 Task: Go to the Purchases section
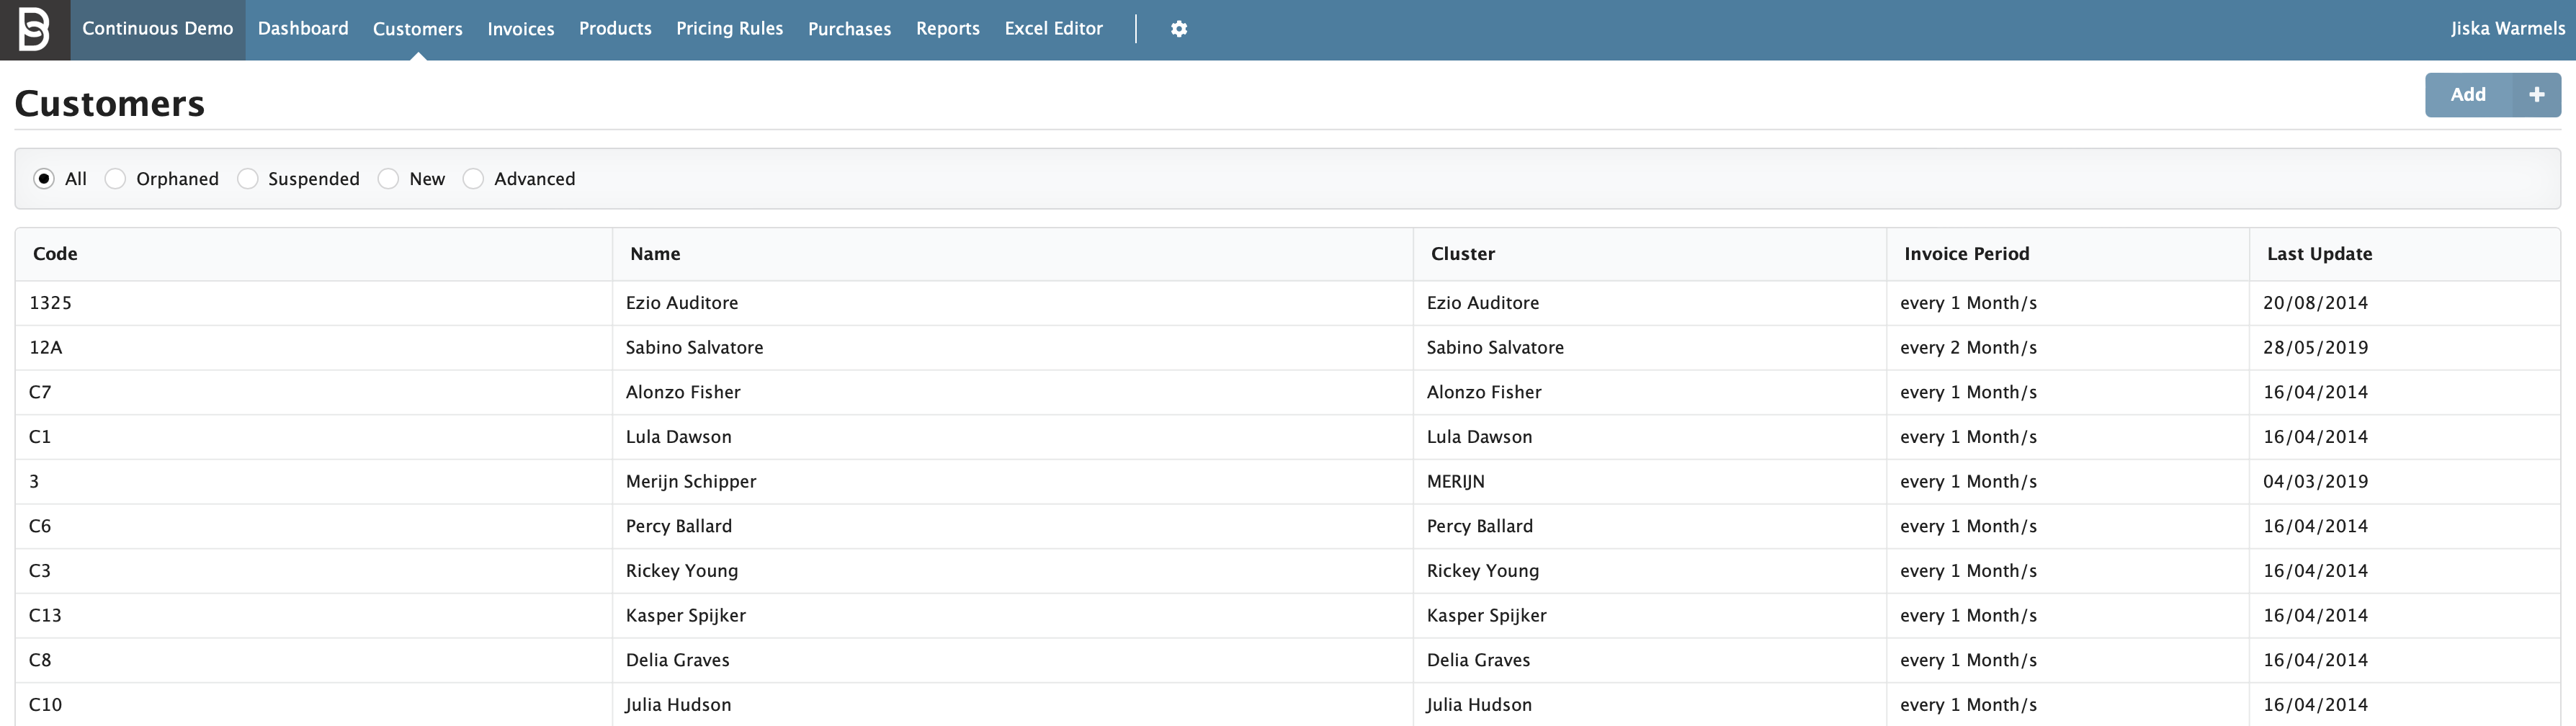tap(849, 28)
